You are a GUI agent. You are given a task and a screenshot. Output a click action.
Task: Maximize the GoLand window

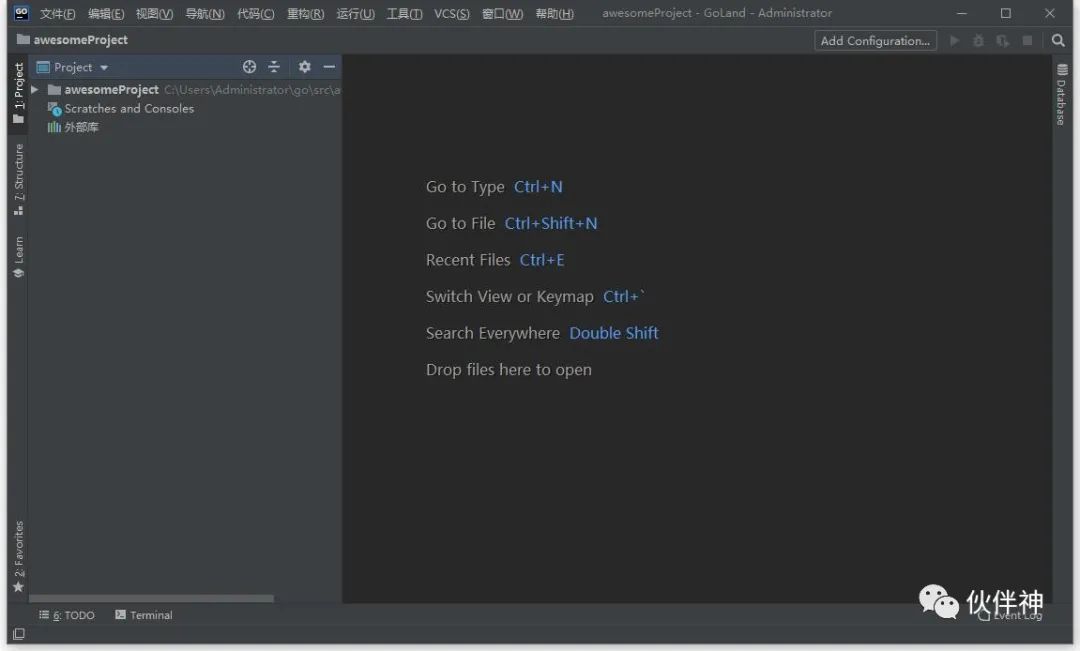click(1006, 13)
